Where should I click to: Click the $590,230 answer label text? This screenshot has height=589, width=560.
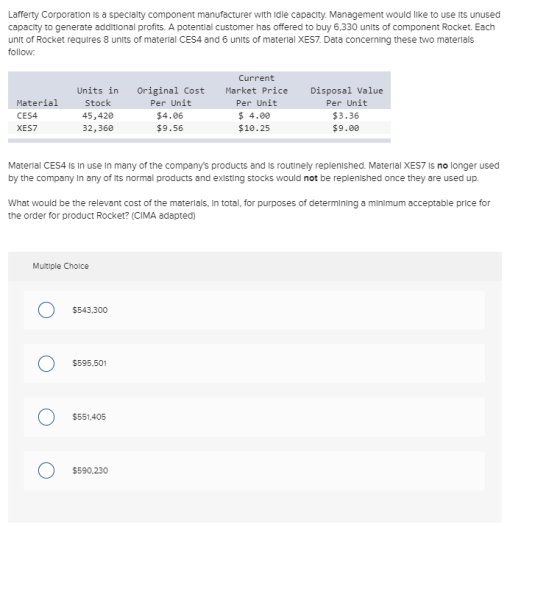pyautogui.click(x=90, y=470)
